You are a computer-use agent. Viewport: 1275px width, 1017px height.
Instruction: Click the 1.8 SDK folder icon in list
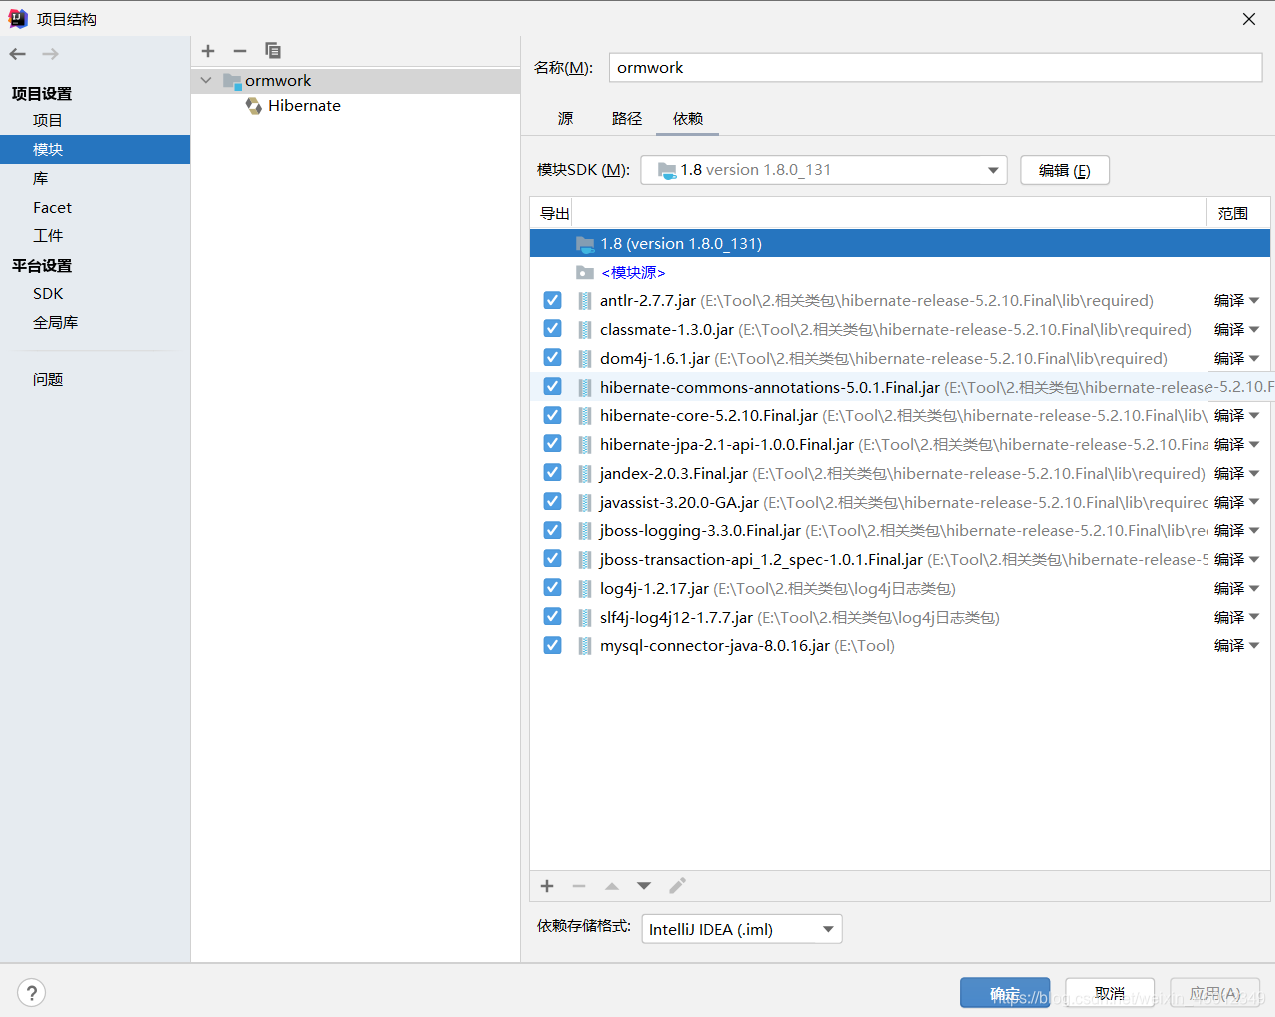pos(585,244)
